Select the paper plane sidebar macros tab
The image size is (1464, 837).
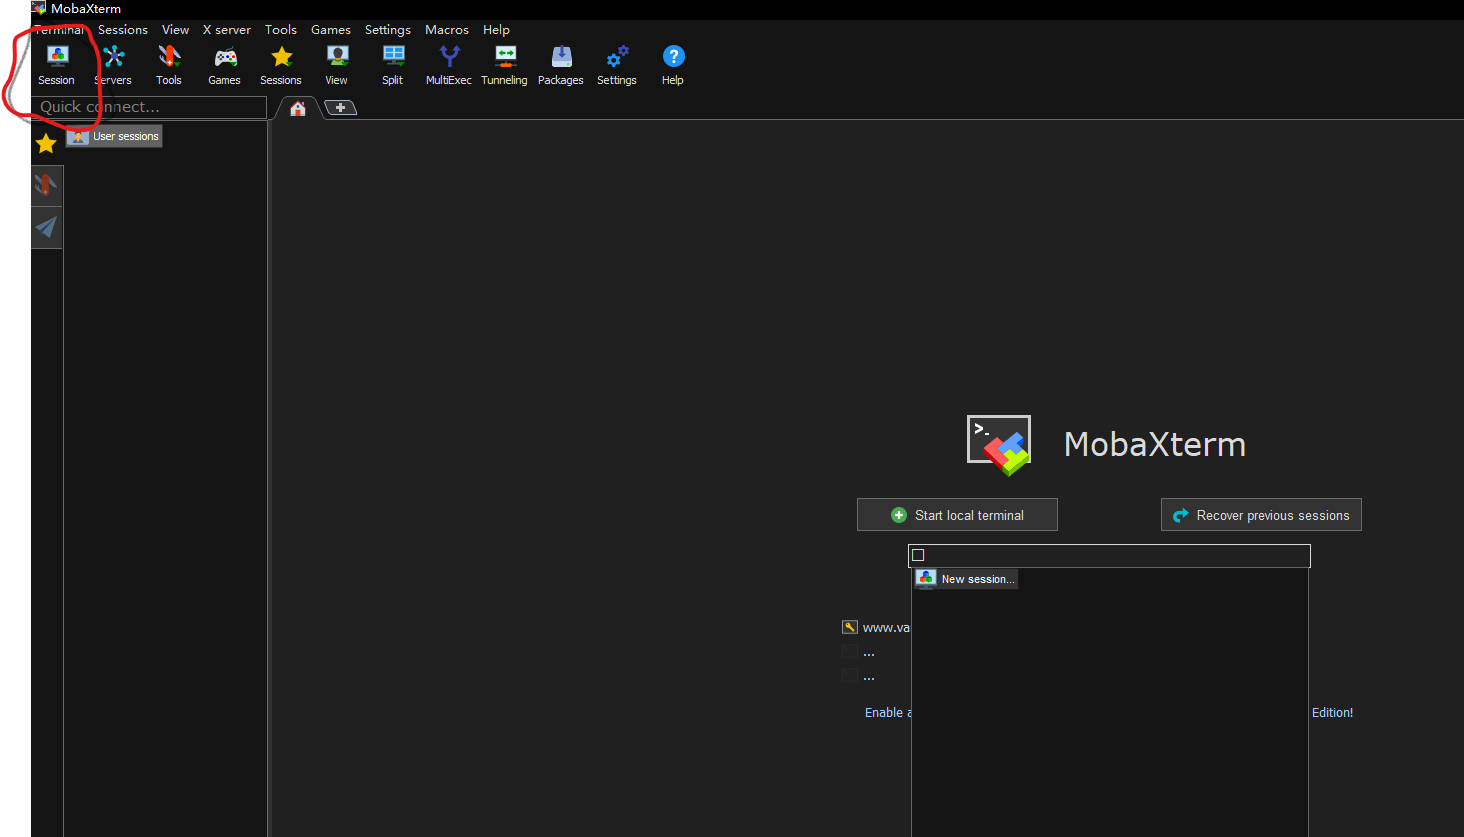pos(46,227)
